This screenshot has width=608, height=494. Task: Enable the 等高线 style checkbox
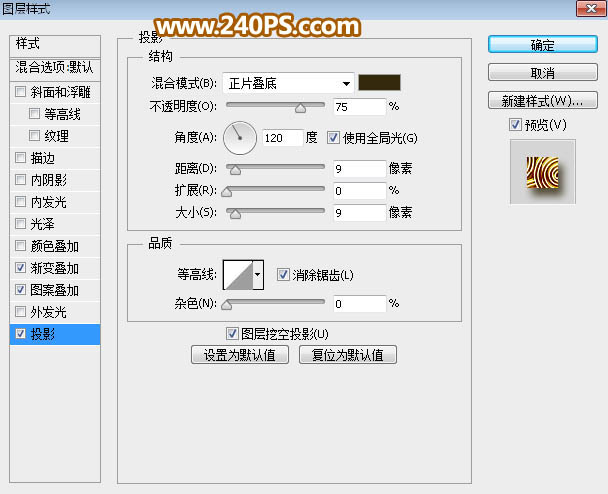[34, 114]
